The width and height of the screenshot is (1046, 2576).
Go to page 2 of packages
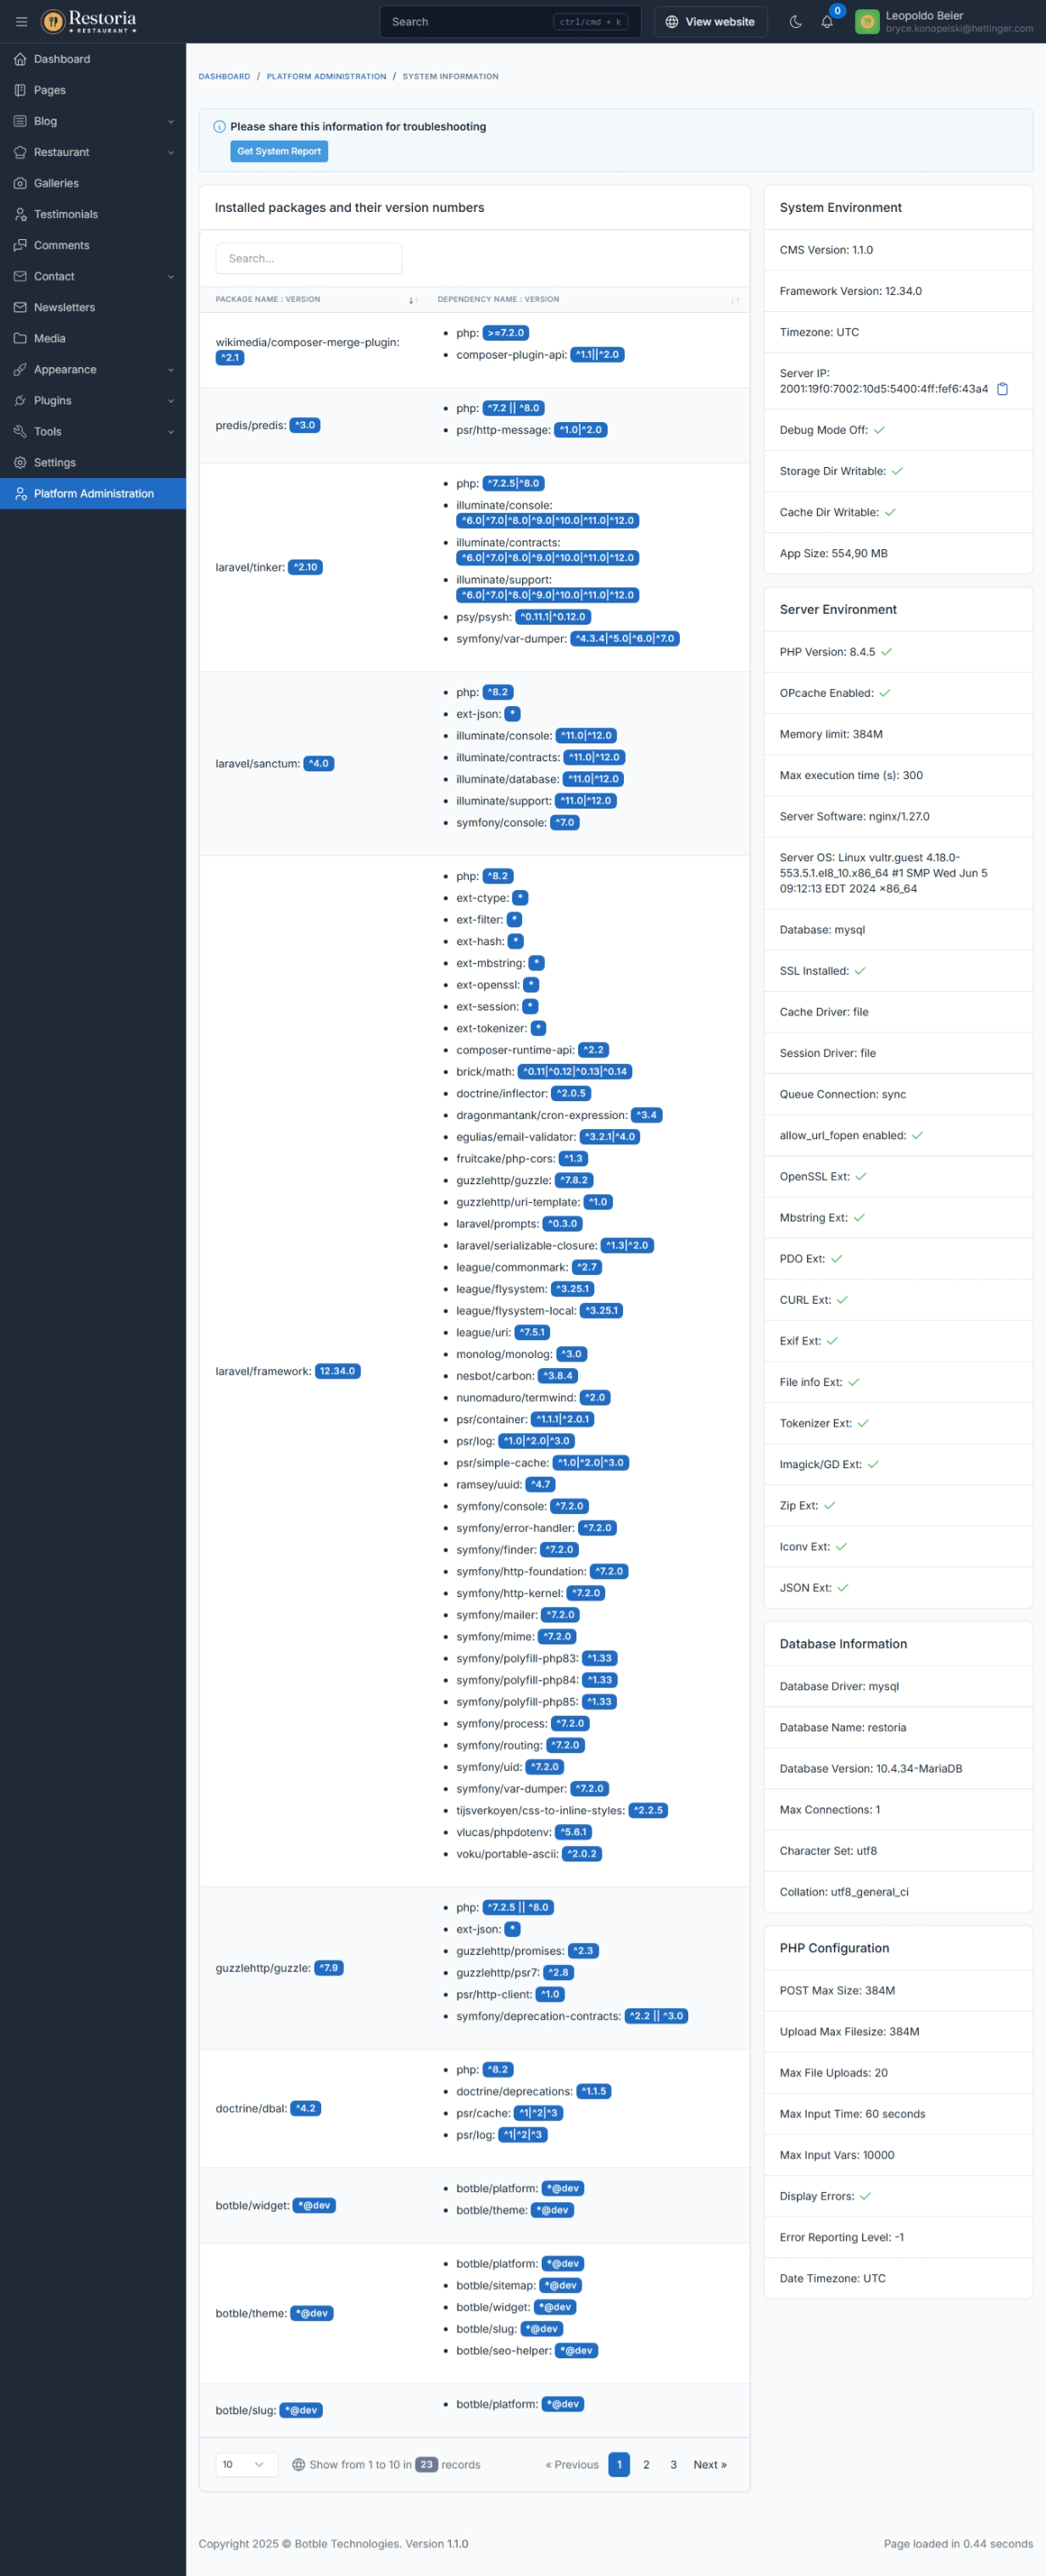pyautogui.click(x=646, y=2464)
